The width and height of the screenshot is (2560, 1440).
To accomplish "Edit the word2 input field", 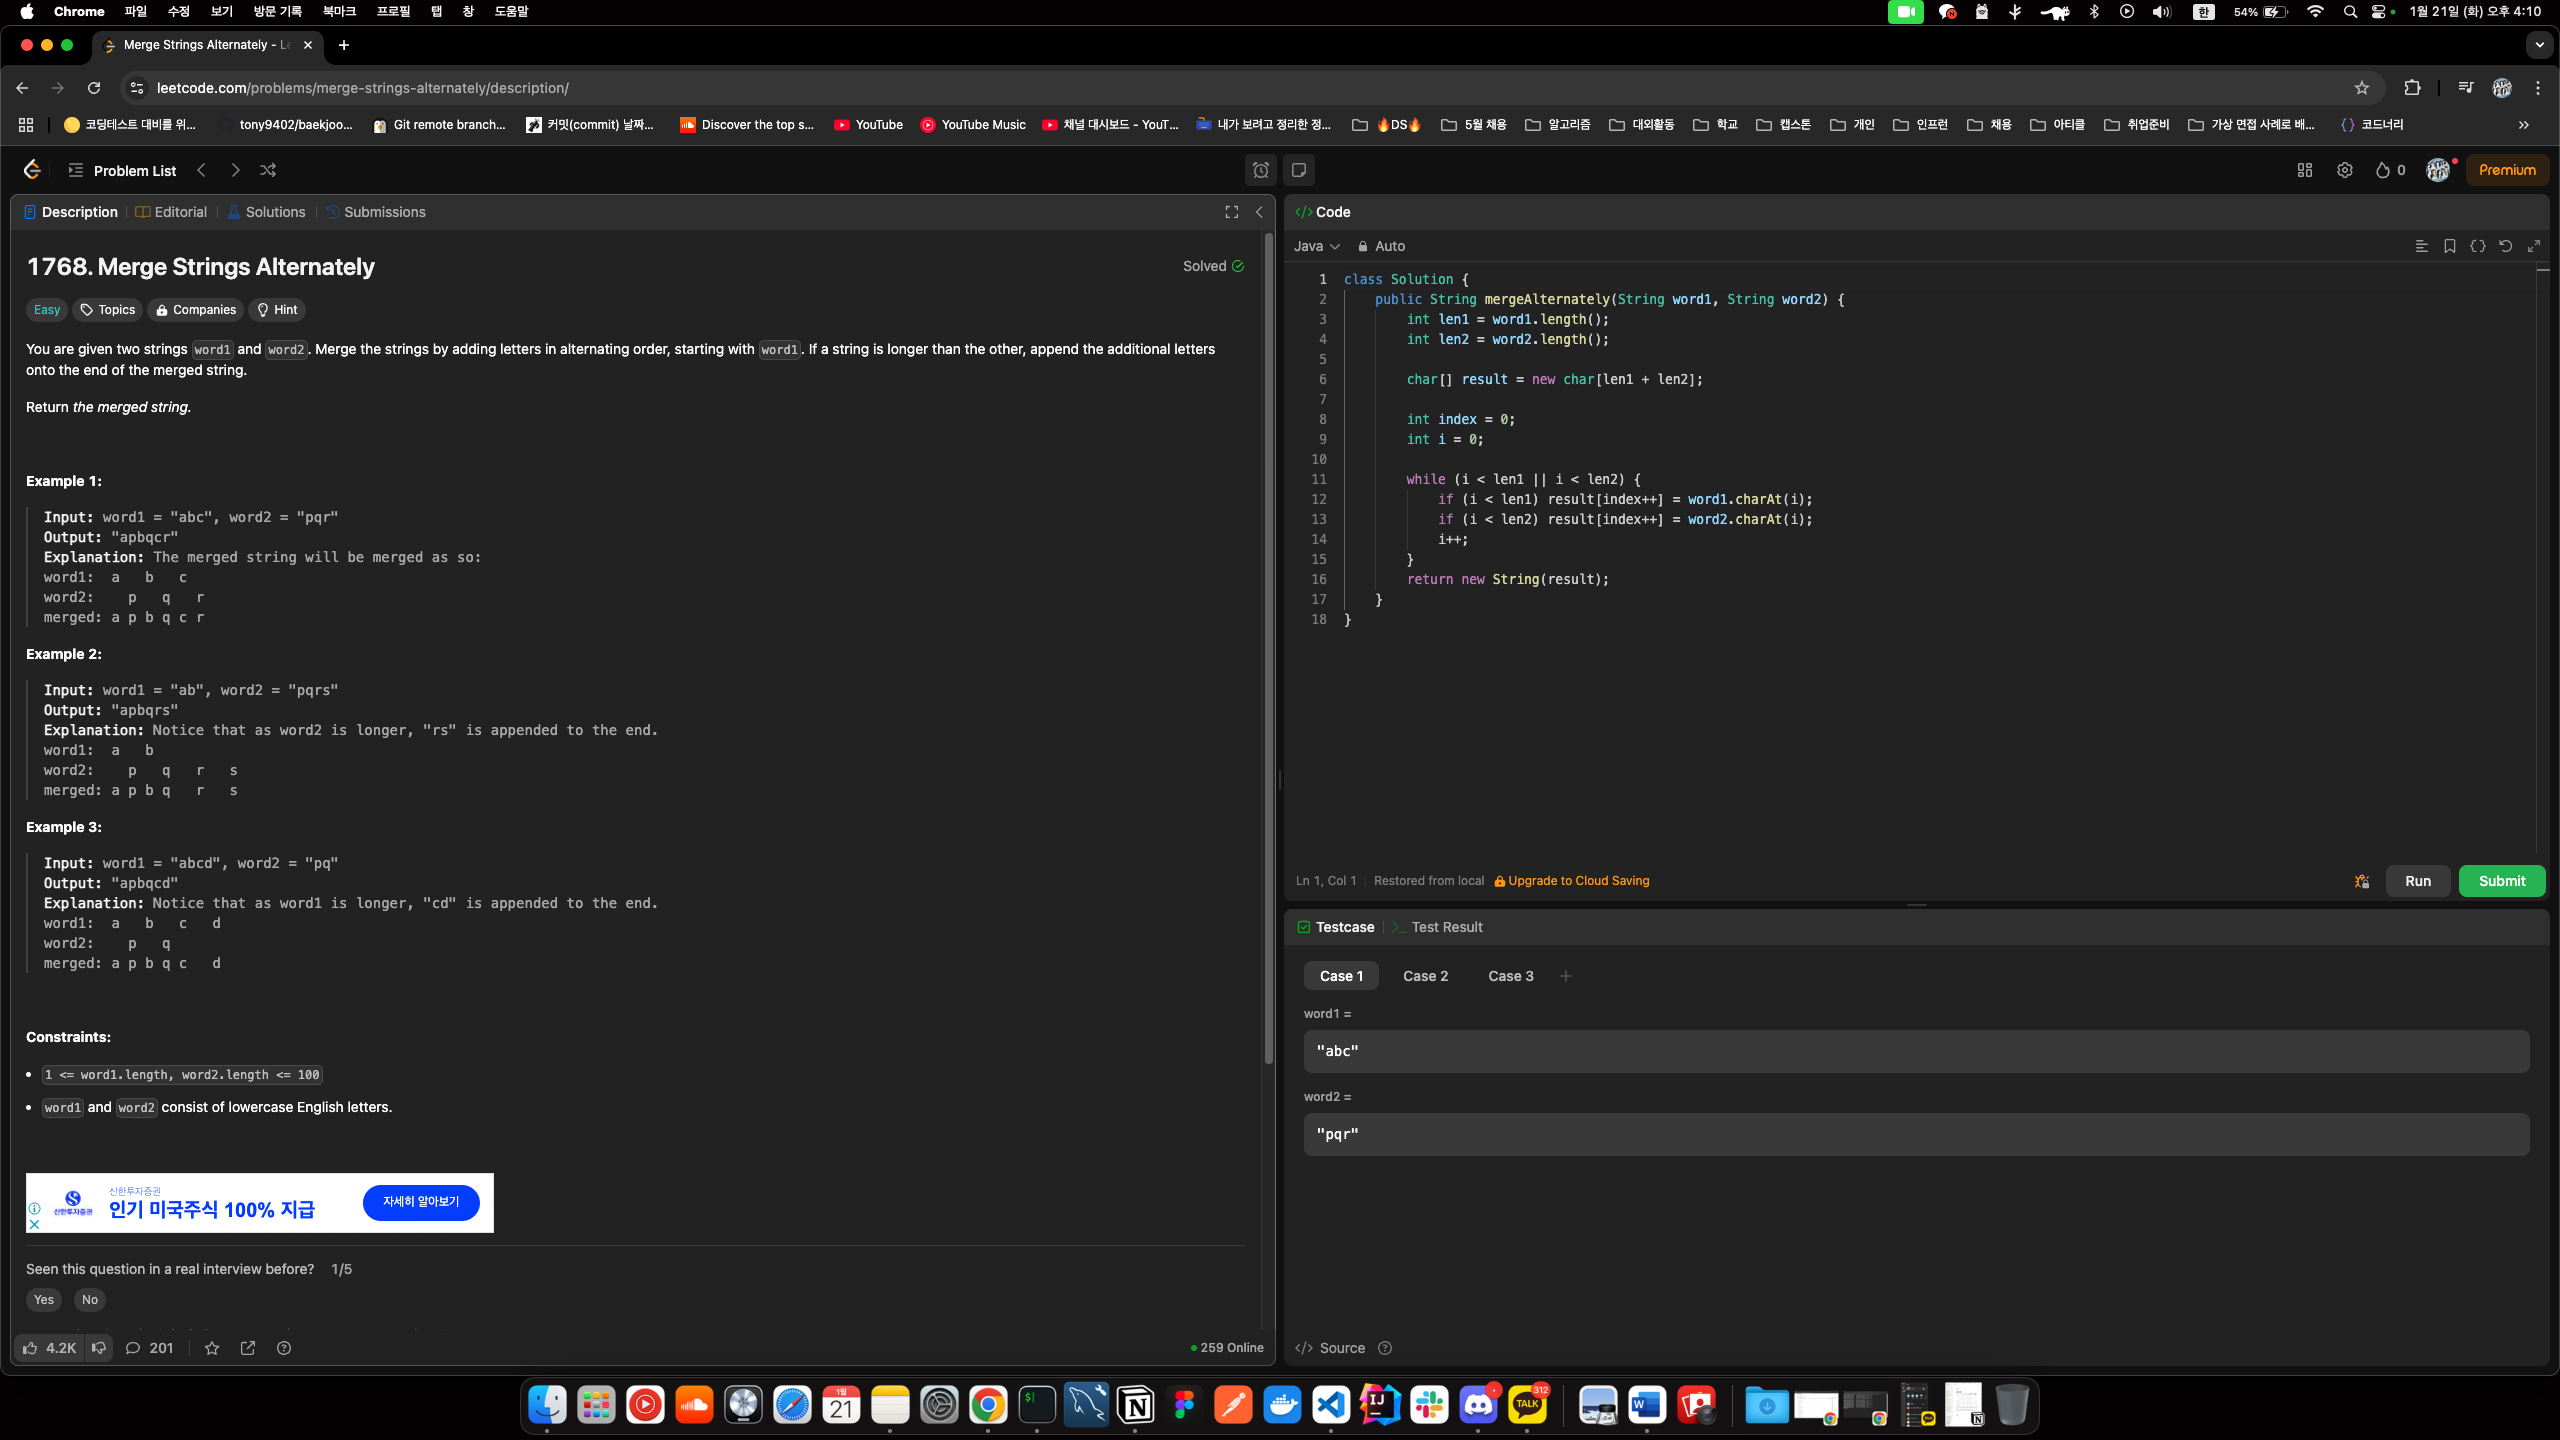I will [1916, 1134].
